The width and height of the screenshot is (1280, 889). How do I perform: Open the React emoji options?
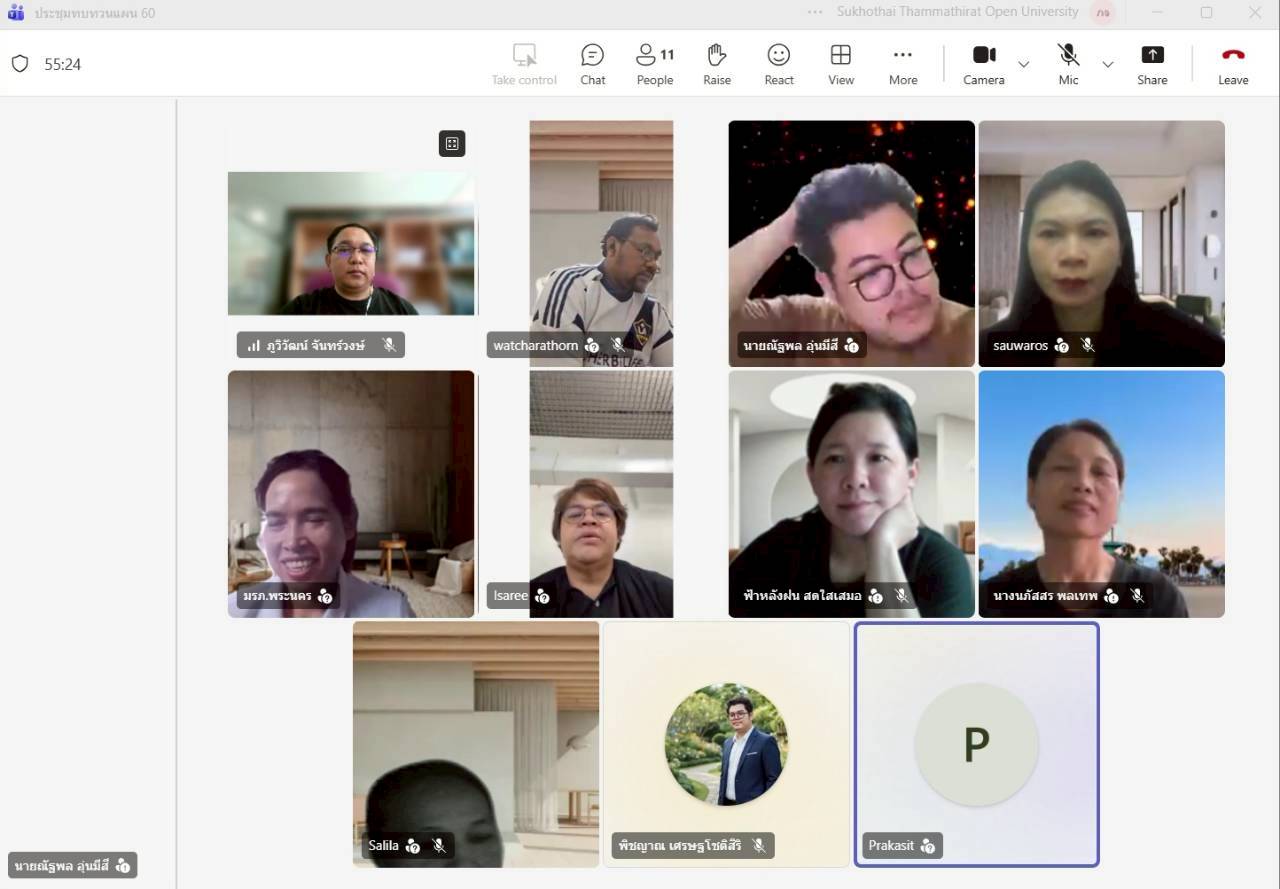click(778, 64)
